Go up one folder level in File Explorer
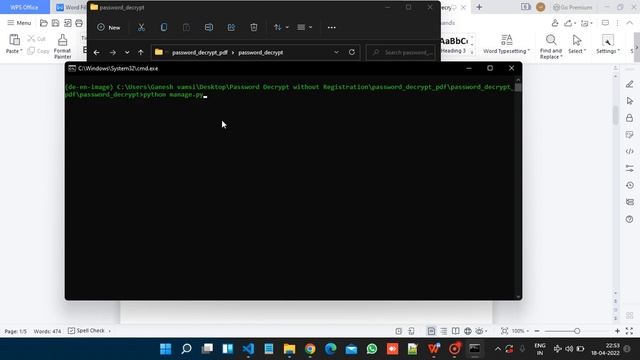The image size is (640, 360). tap(140, 52)
